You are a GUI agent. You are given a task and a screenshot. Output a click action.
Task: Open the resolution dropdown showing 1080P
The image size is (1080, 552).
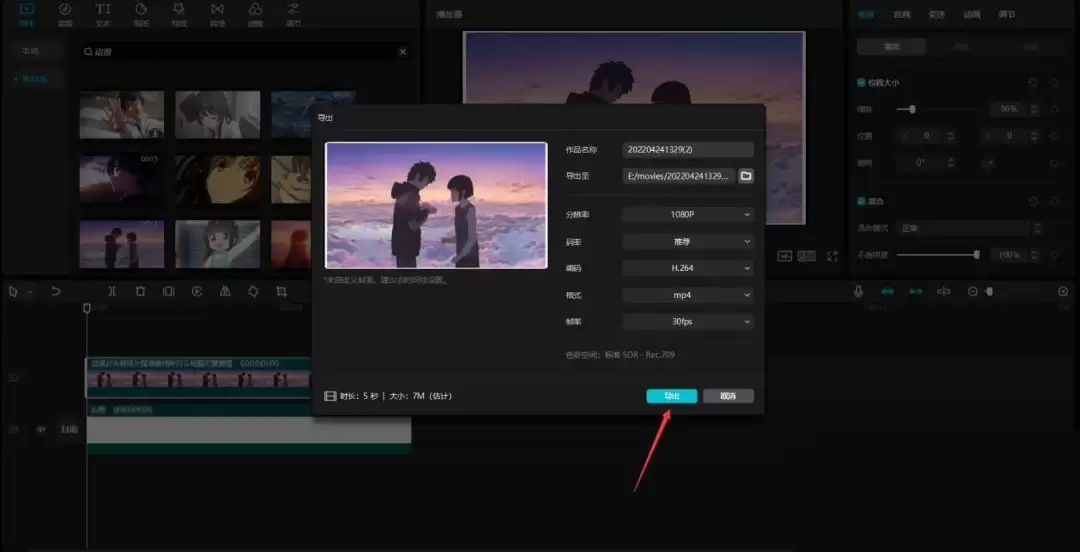[687, 215]
